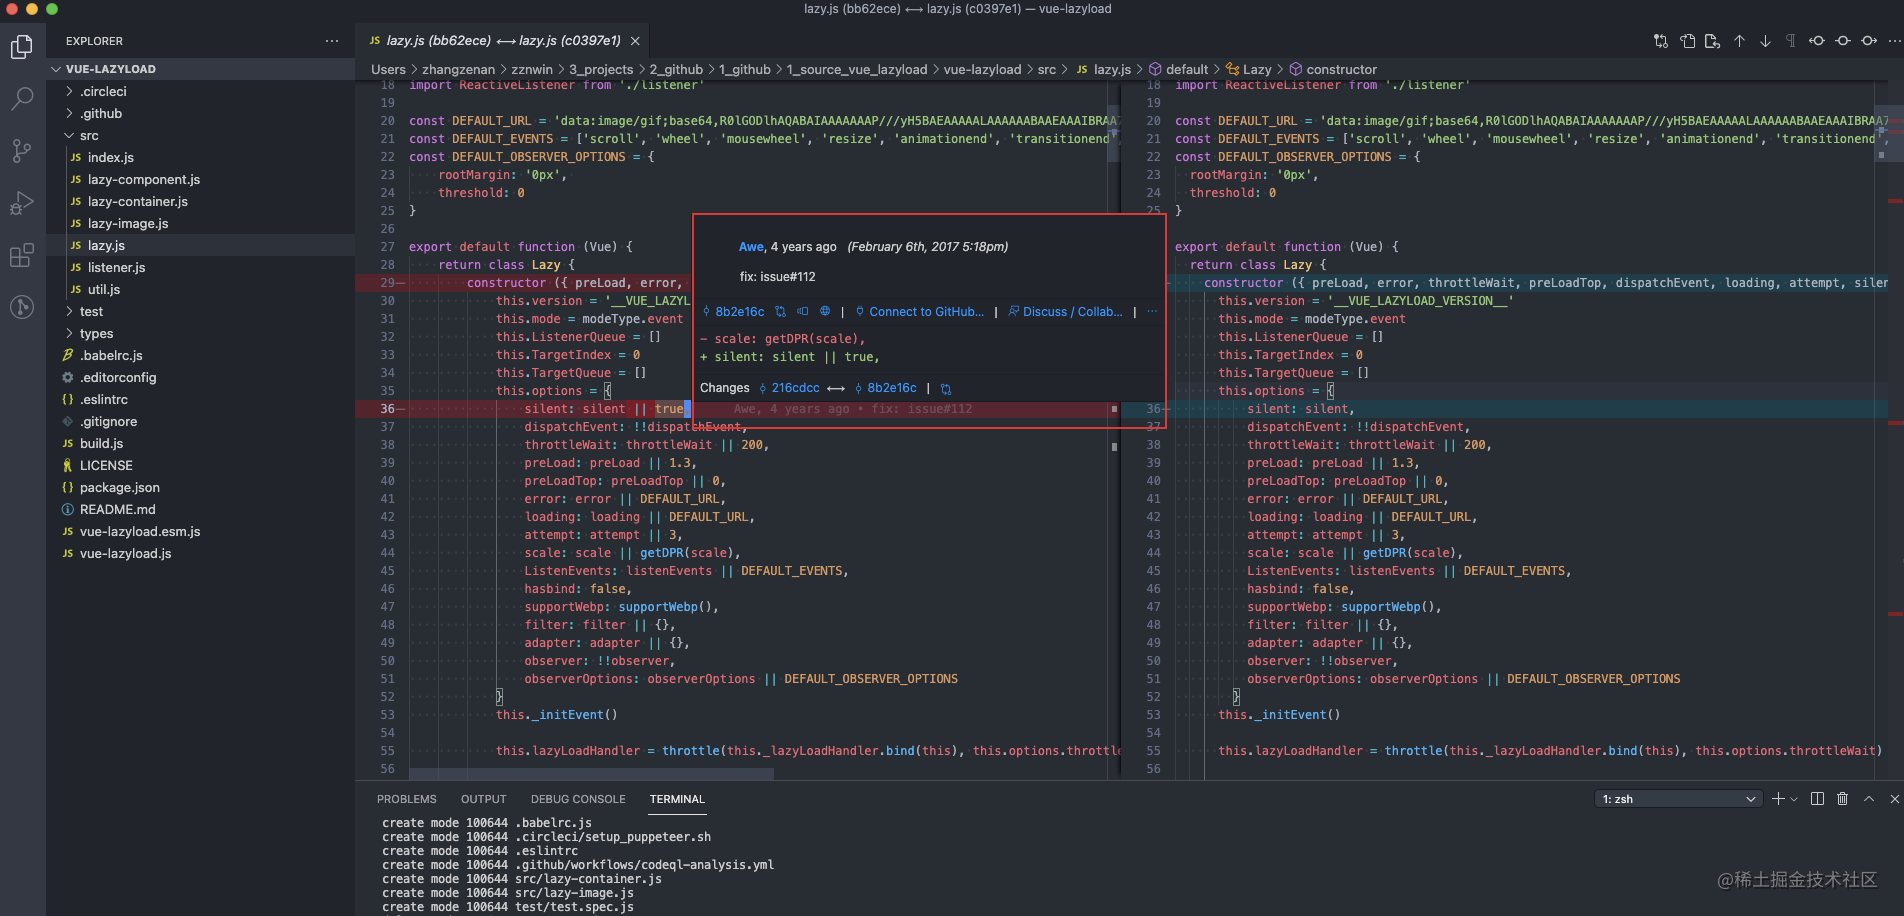Open commit 216cdcc from the Changes line
The width and height of the screenshot is (1904, 916).
click(794, 388)
